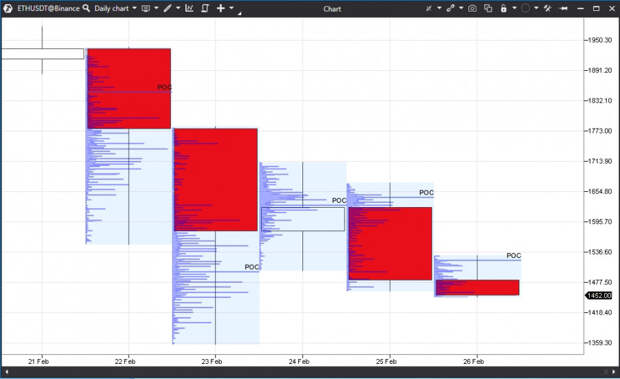Click the POC label on 25 Feb
Image resolution: width=620 pixels, height=379 pixels.
point(426,192)
